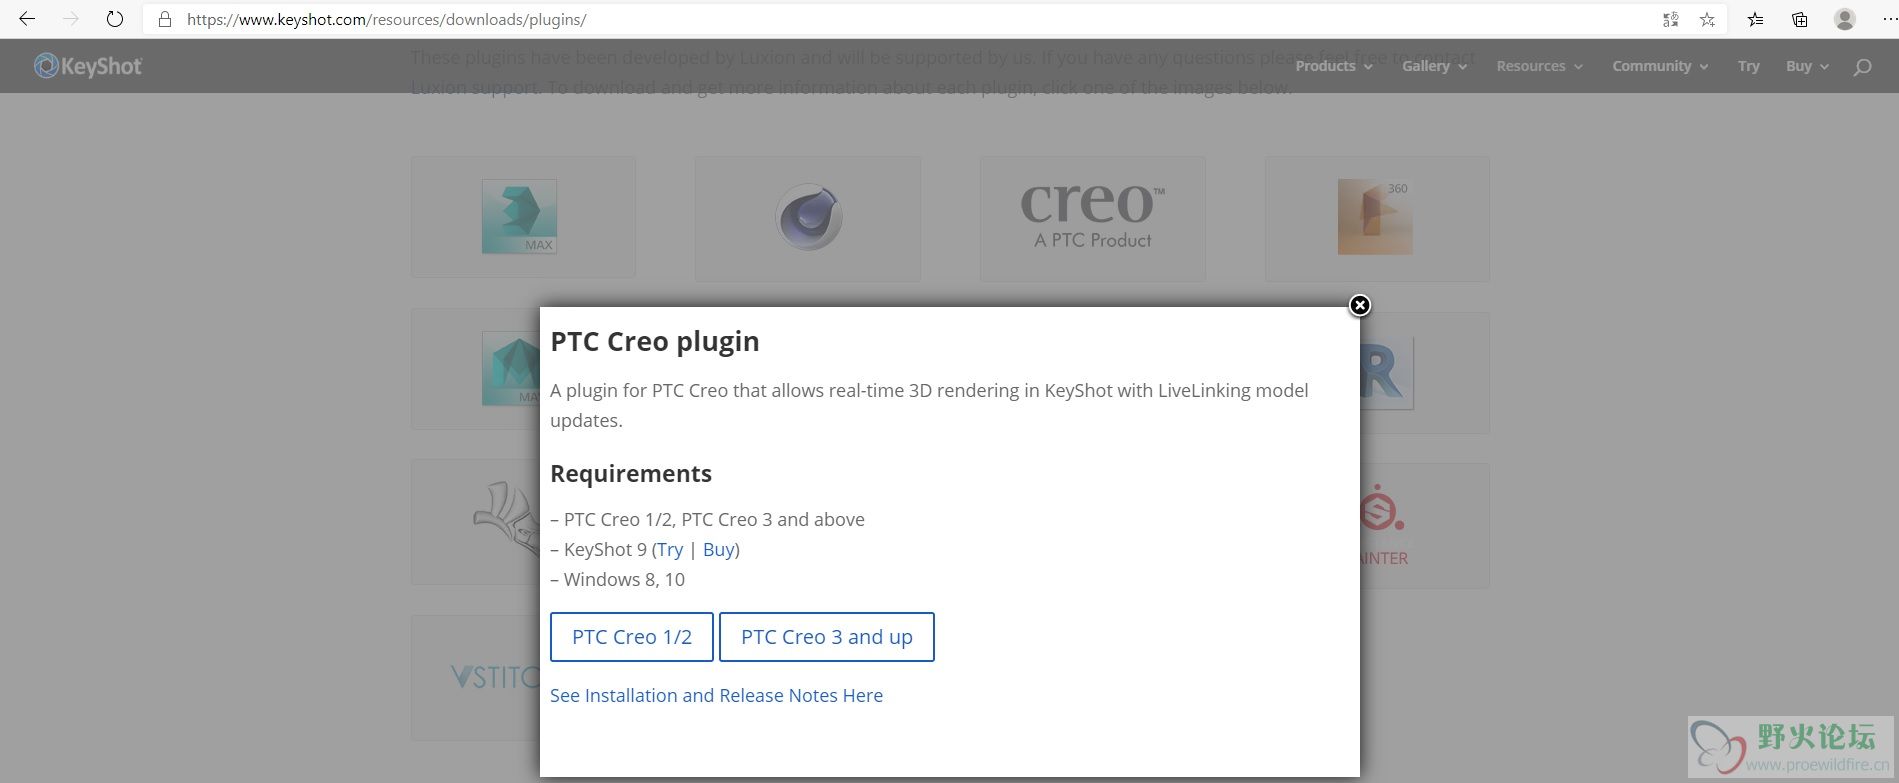Select the VStitcher plugin thumbnail
Screen dimensions: 1899x783
[x=476, y=677]
